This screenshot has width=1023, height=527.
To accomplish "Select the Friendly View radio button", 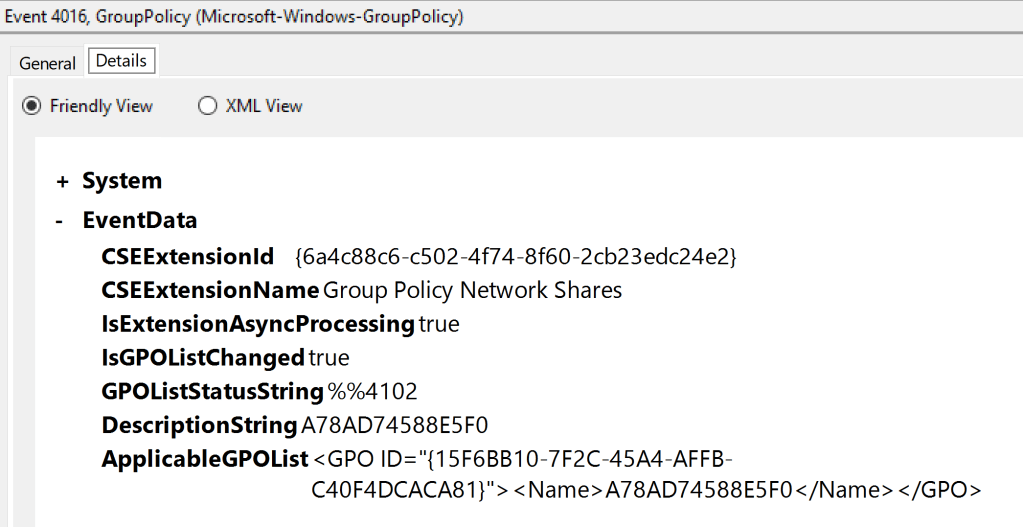I will pos(32,106).
